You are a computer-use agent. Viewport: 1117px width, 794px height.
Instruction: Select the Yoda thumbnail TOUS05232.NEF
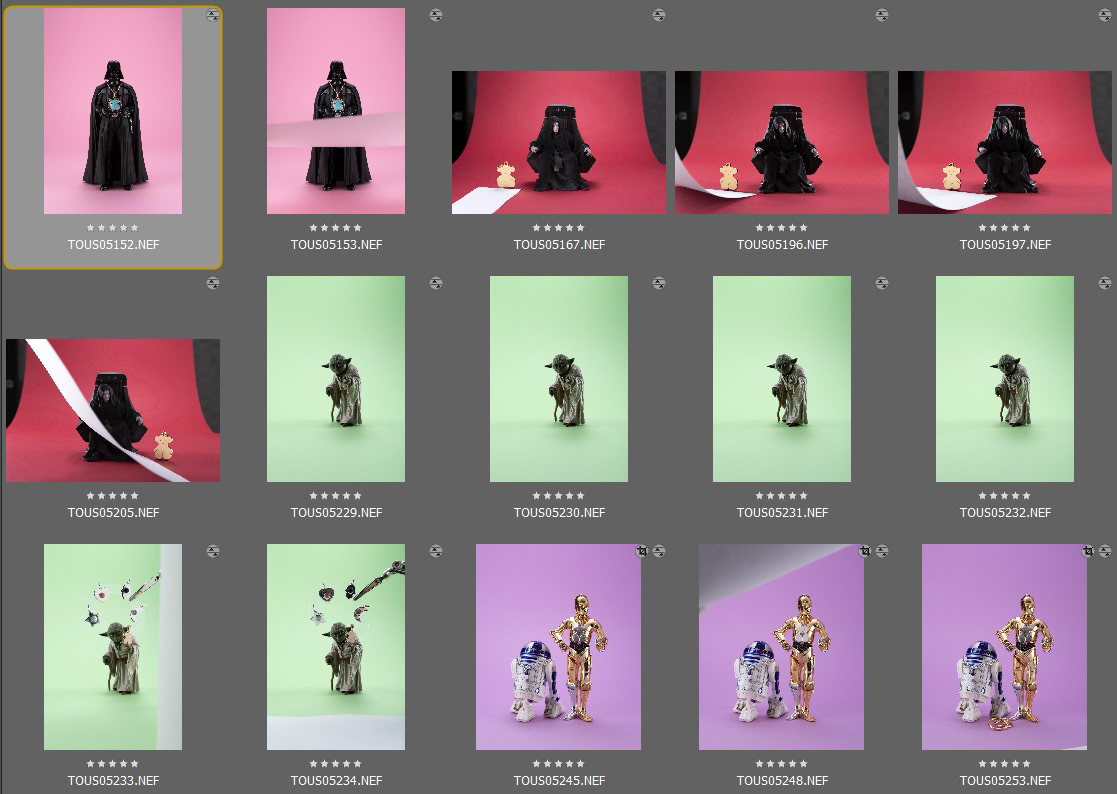(x=1004, y=379)
